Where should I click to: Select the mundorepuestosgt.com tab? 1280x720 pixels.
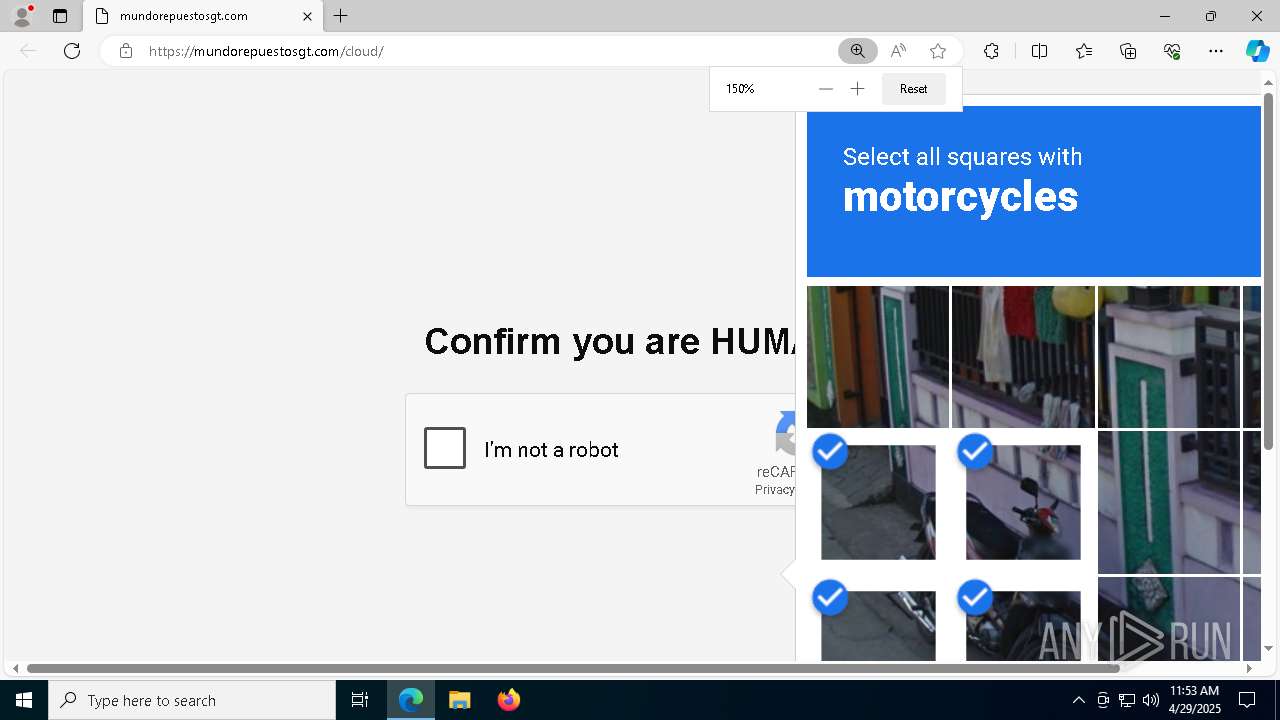(x=203, y=16)
